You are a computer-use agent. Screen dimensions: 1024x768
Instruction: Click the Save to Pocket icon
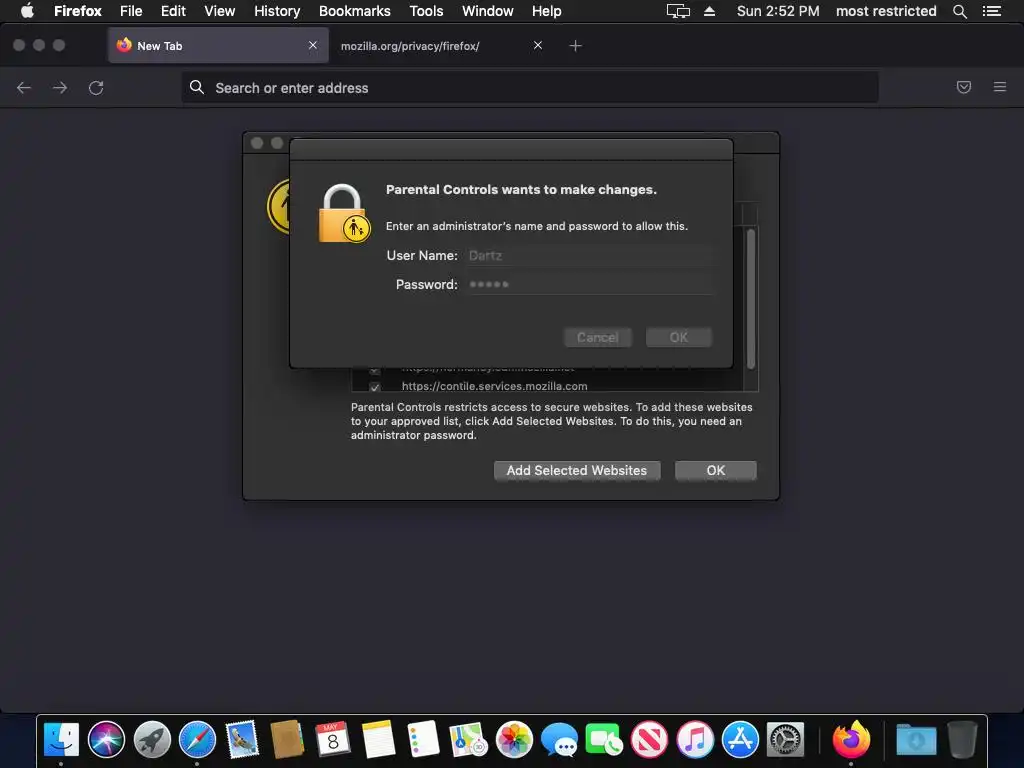[964, 87]
